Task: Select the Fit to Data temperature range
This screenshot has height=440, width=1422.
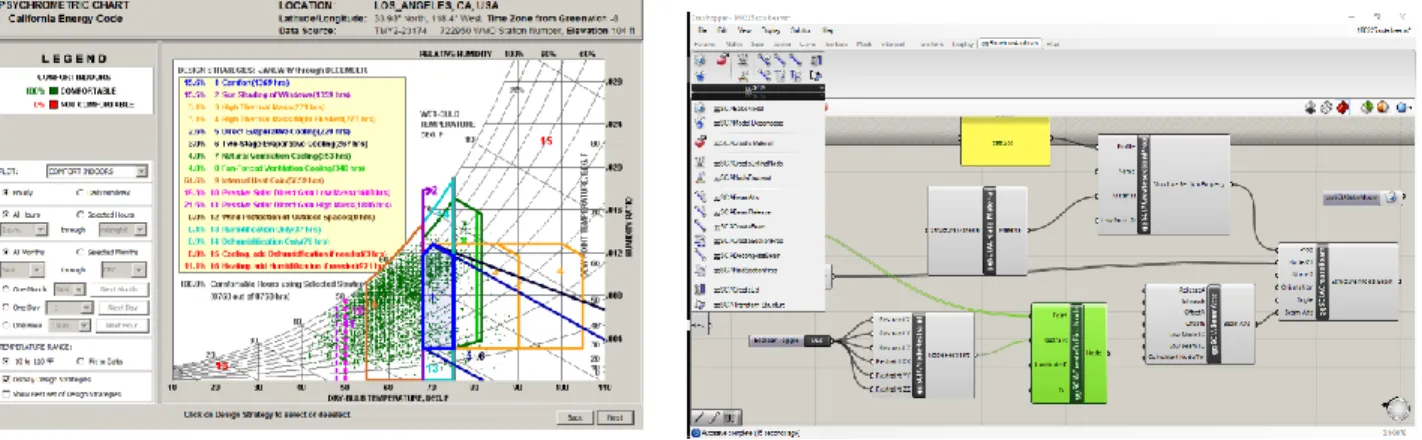Action: [x=80, y=359]
